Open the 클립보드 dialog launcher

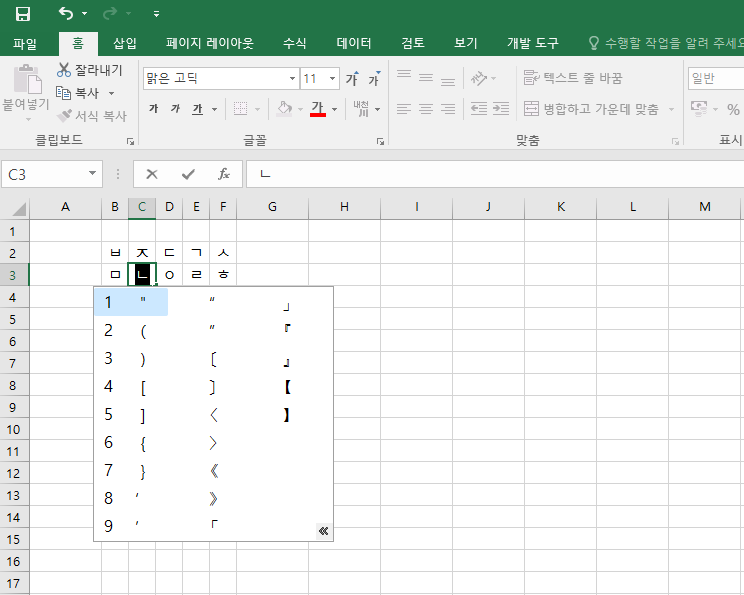130,141
